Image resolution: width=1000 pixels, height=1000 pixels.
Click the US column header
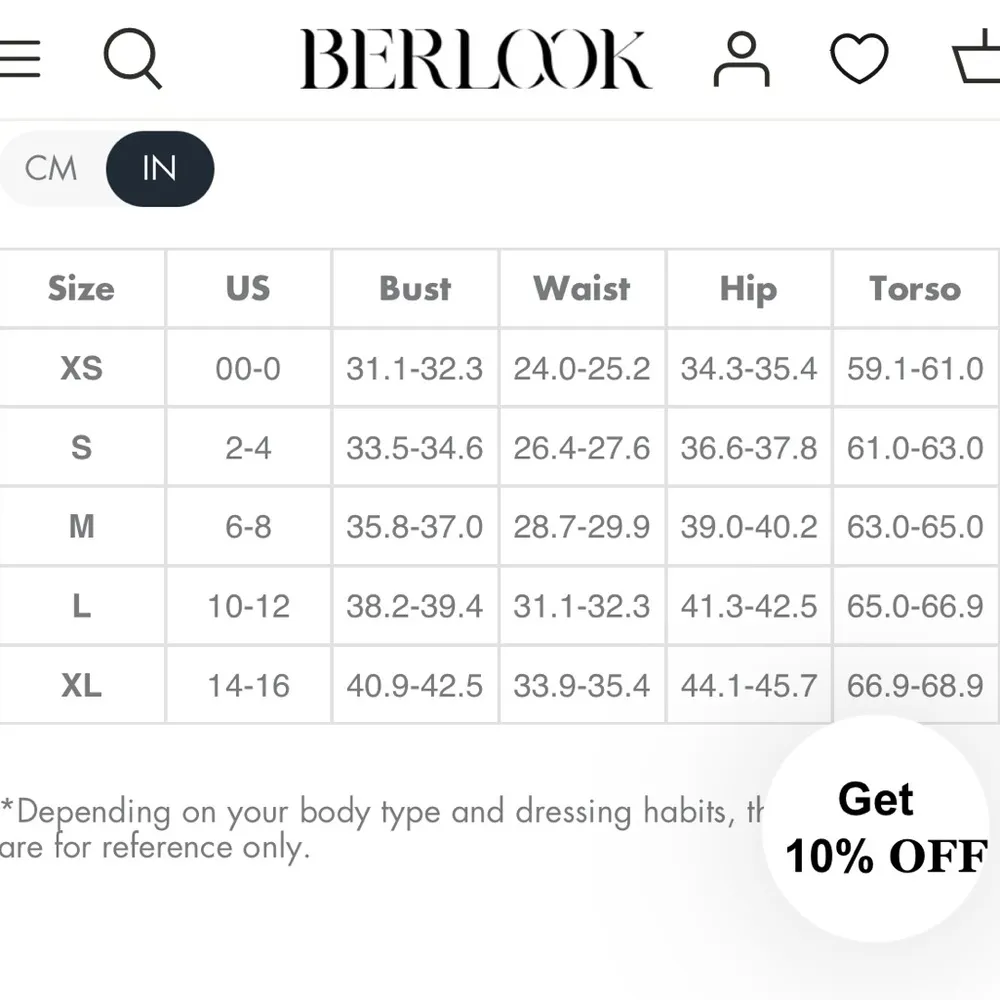tap(246, 289)
